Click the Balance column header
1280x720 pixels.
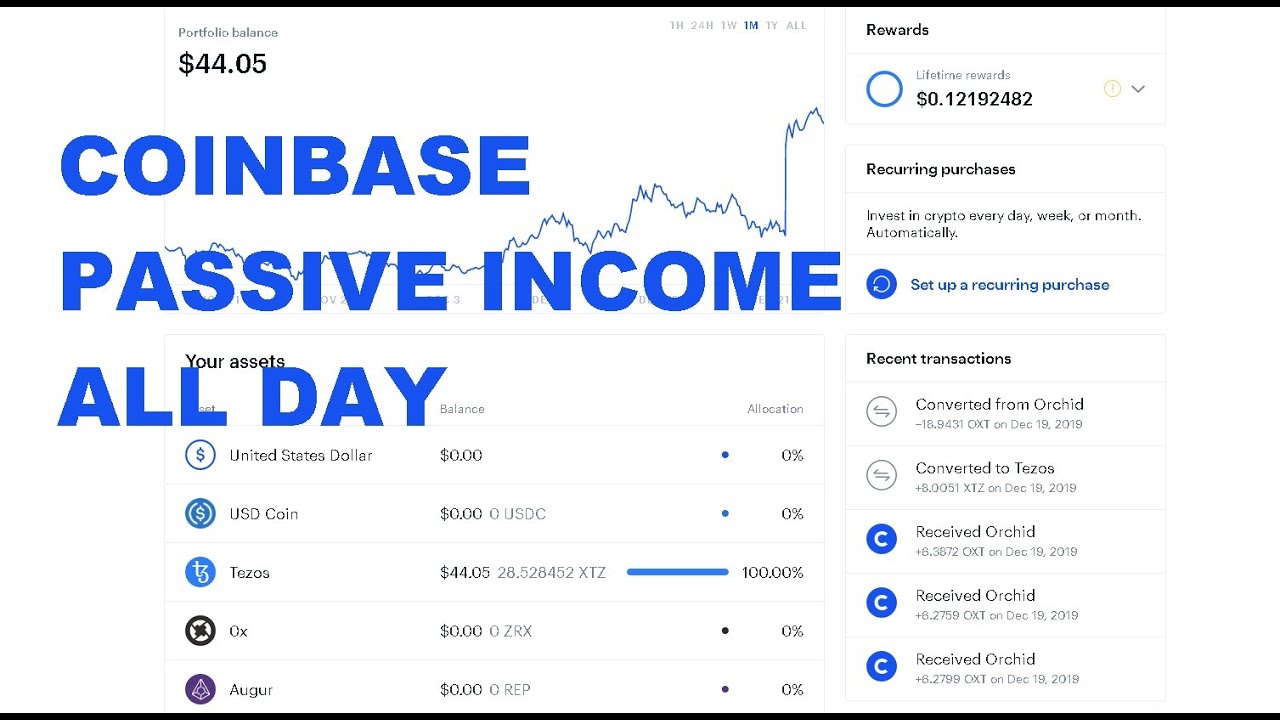coord(462,409)
